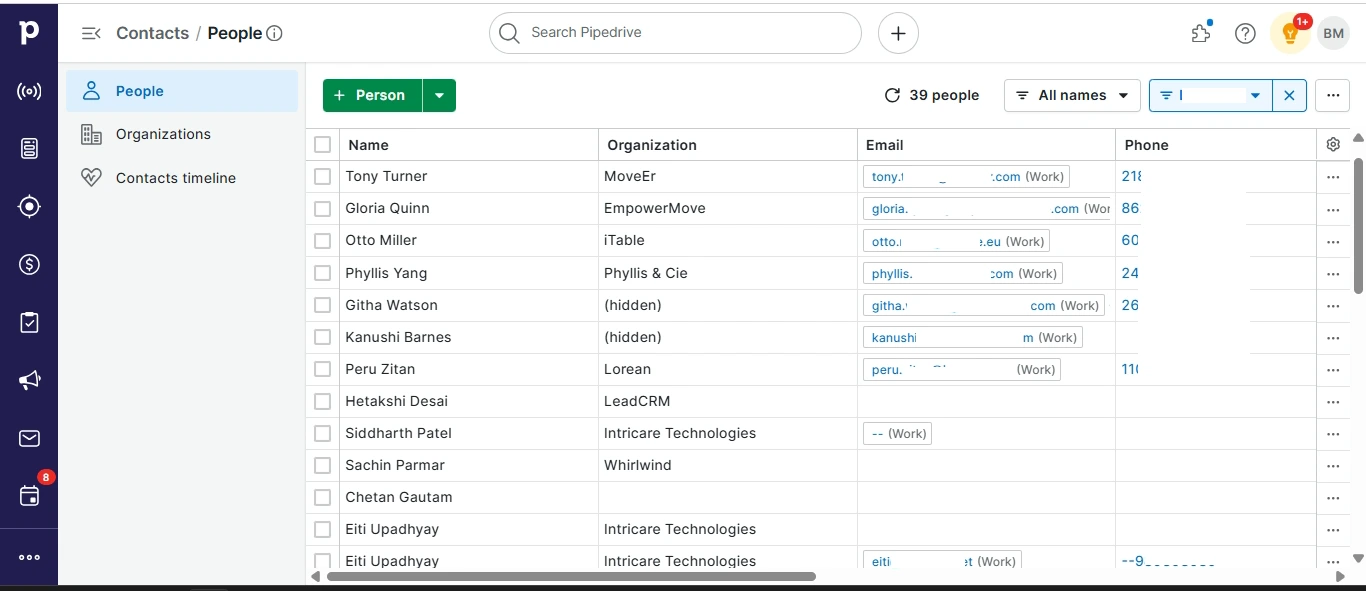Open row actions for Tony Turner
The image size is (1366, 591).
pos(1333,177)
